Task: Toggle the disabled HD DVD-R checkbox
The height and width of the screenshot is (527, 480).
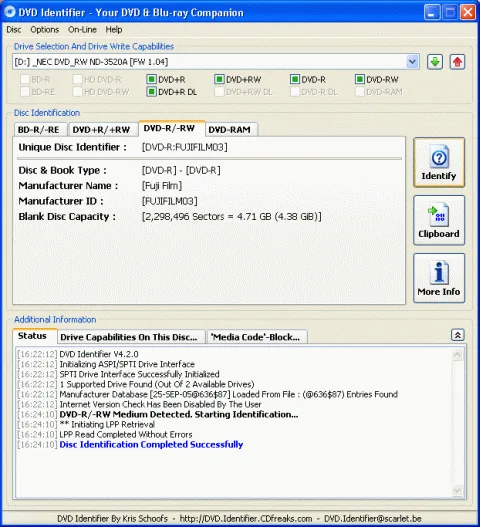Action: point(77,79)
